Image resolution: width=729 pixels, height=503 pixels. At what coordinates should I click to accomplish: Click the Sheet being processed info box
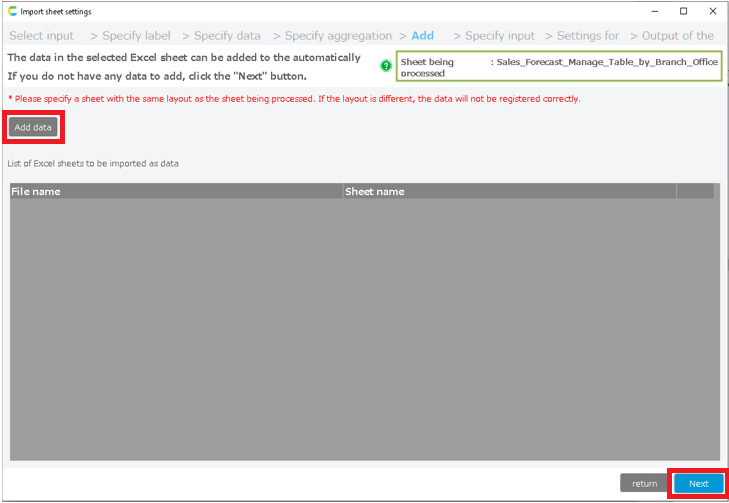(558, 67)
